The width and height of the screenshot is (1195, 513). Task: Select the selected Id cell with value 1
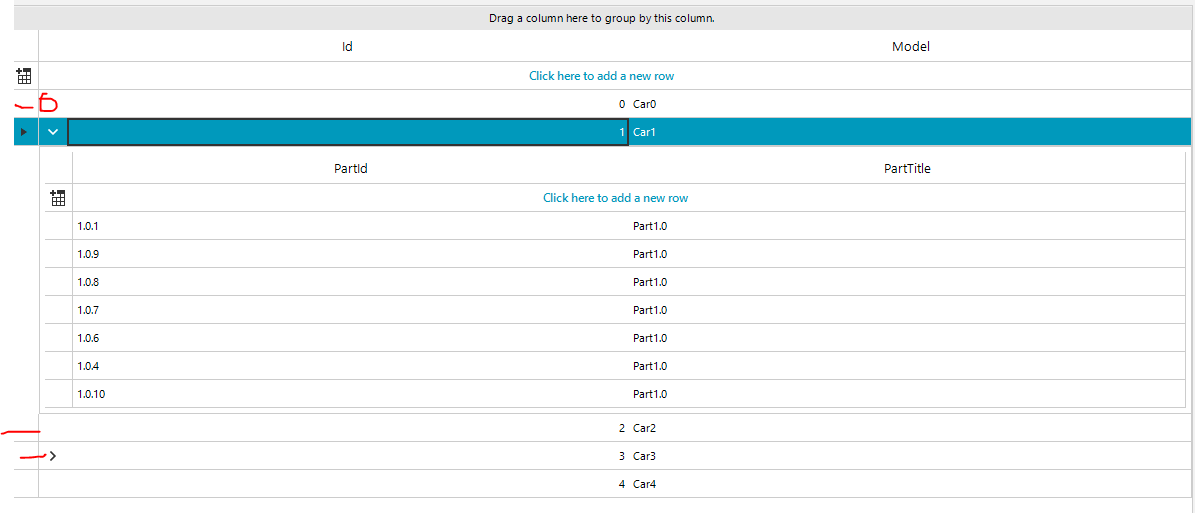pyautogui.click(x=347, y=132)
